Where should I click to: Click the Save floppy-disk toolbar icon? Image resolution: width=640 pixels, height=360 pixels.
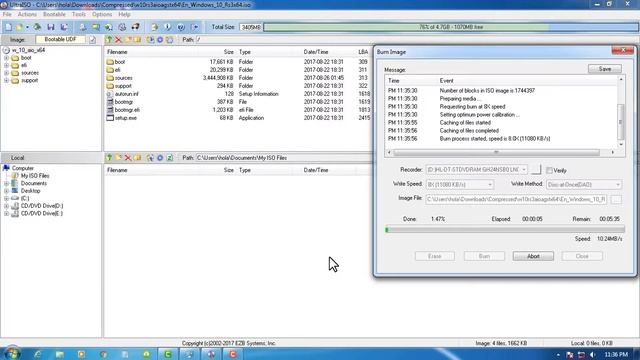click(x=51, y=27)
